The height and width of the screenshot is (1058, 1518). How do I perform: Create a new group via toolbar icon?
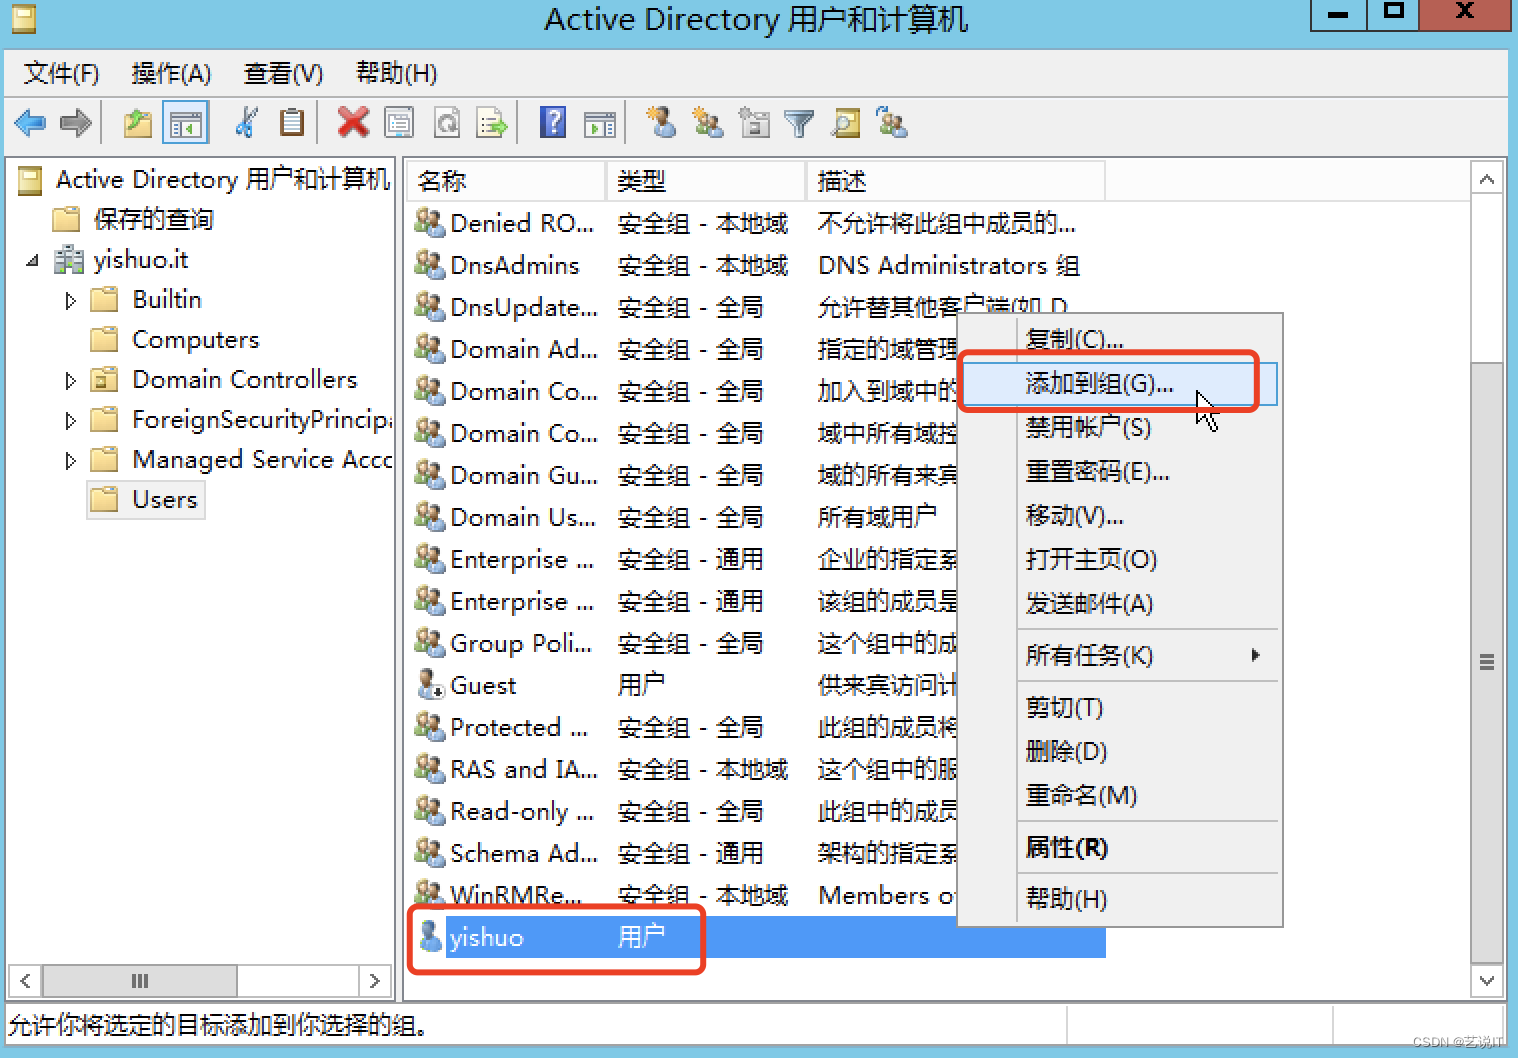(x=708, y=123)
